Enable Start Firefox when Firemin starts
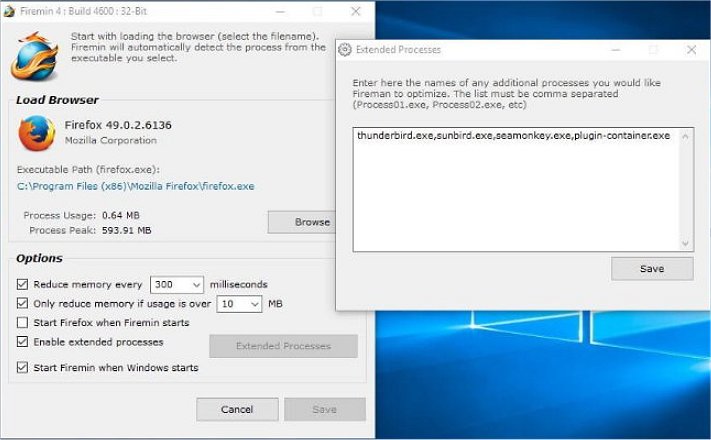This screenshot has height=440, width=711. coord(22,323)
